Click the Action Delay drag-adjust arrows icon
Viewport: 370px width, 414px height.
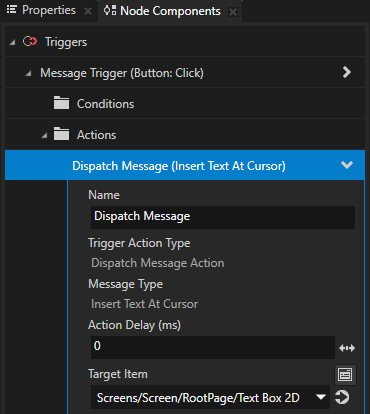pyautogui.click(x=347, y=348)
